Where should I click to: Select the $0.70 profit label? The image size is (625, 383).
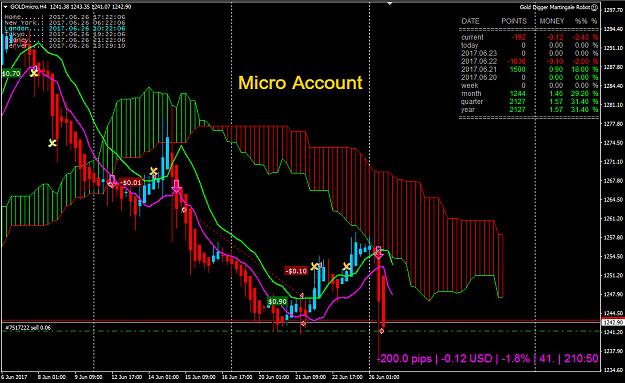point(11,73)
